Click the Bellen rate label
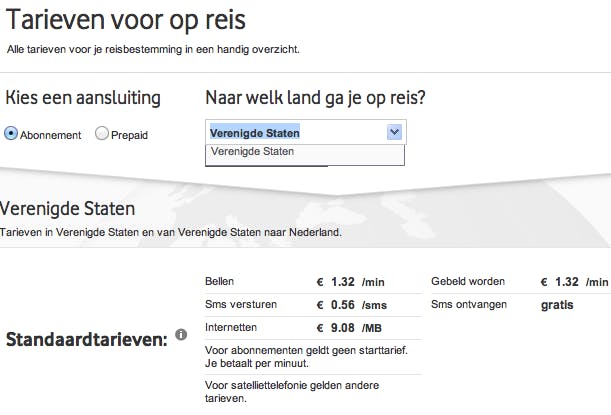Viewport: 611px width, 415px height. [220, 282]
